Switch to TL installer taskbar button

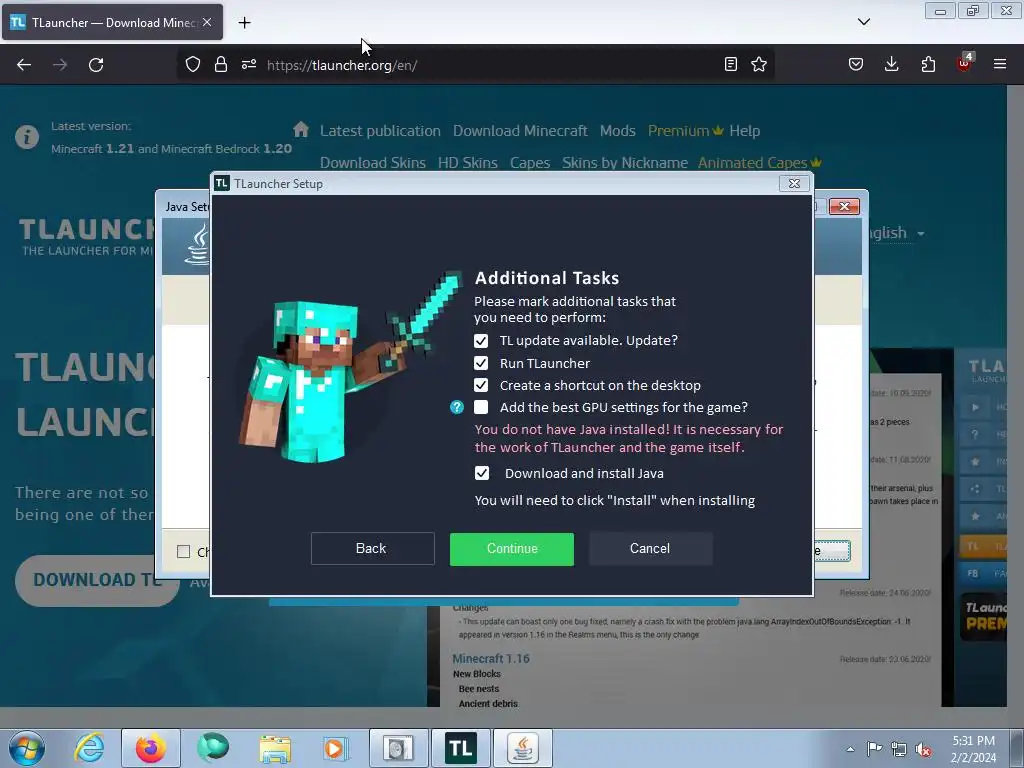point(460,748)
